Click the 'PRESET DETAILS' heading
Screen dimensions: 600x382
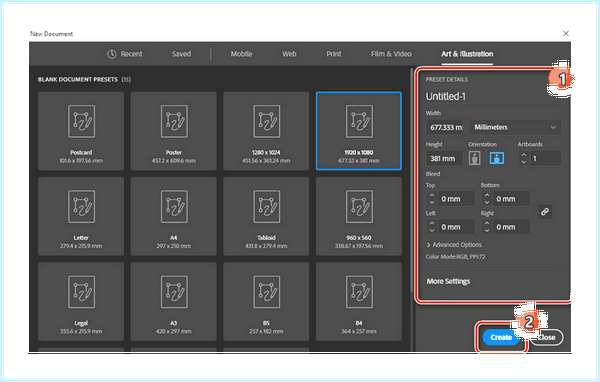[447, 80]
